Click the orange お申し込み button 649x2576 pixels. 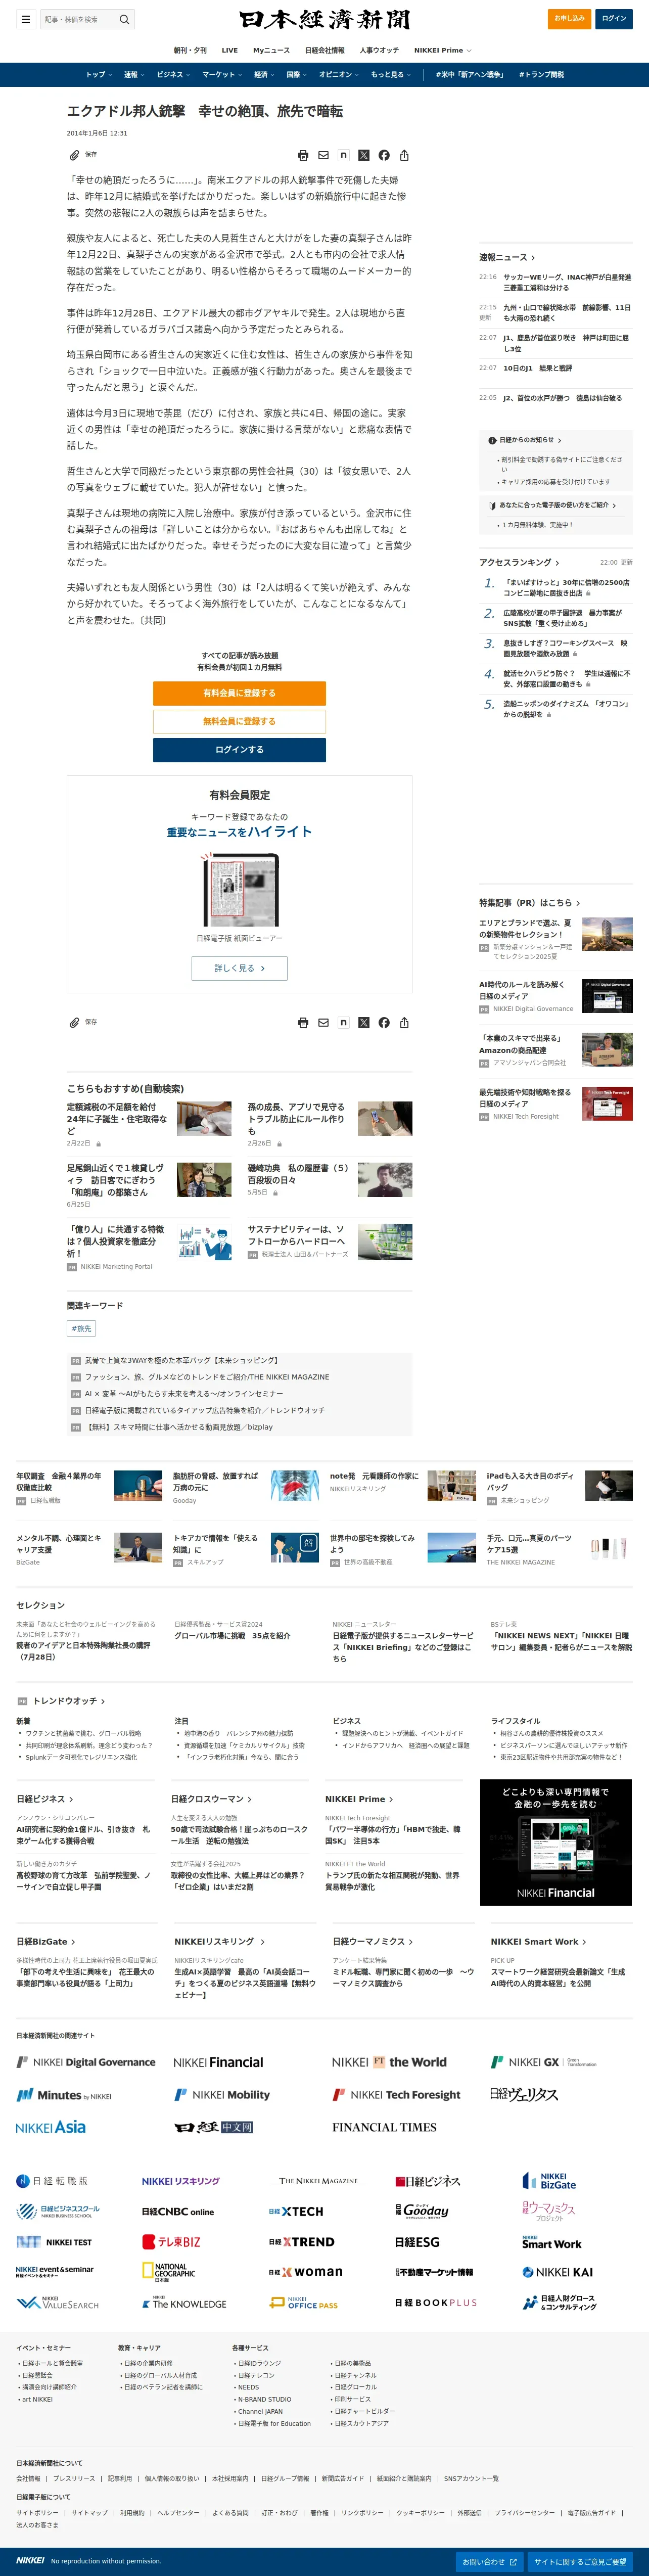click(x=570, y=18)
